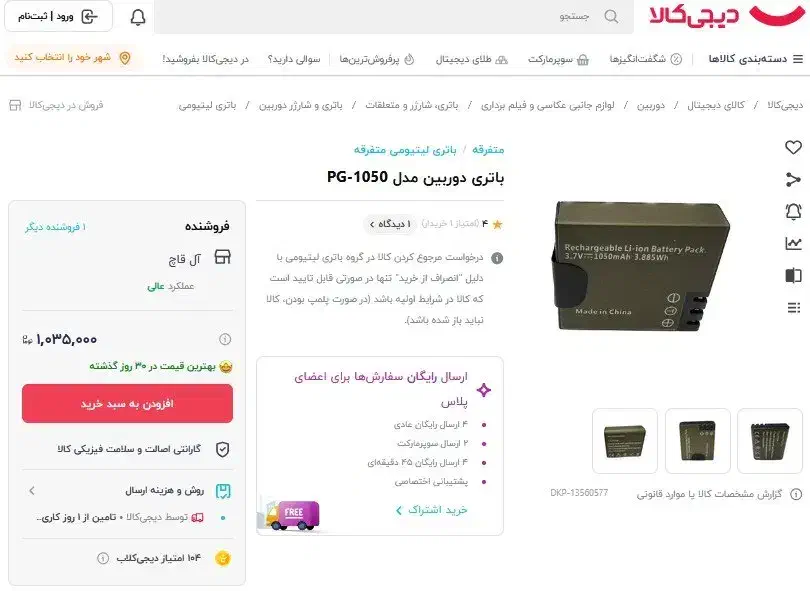
Task: Click the share product icon
Action: pyautogui.click(x=793, y=180)
